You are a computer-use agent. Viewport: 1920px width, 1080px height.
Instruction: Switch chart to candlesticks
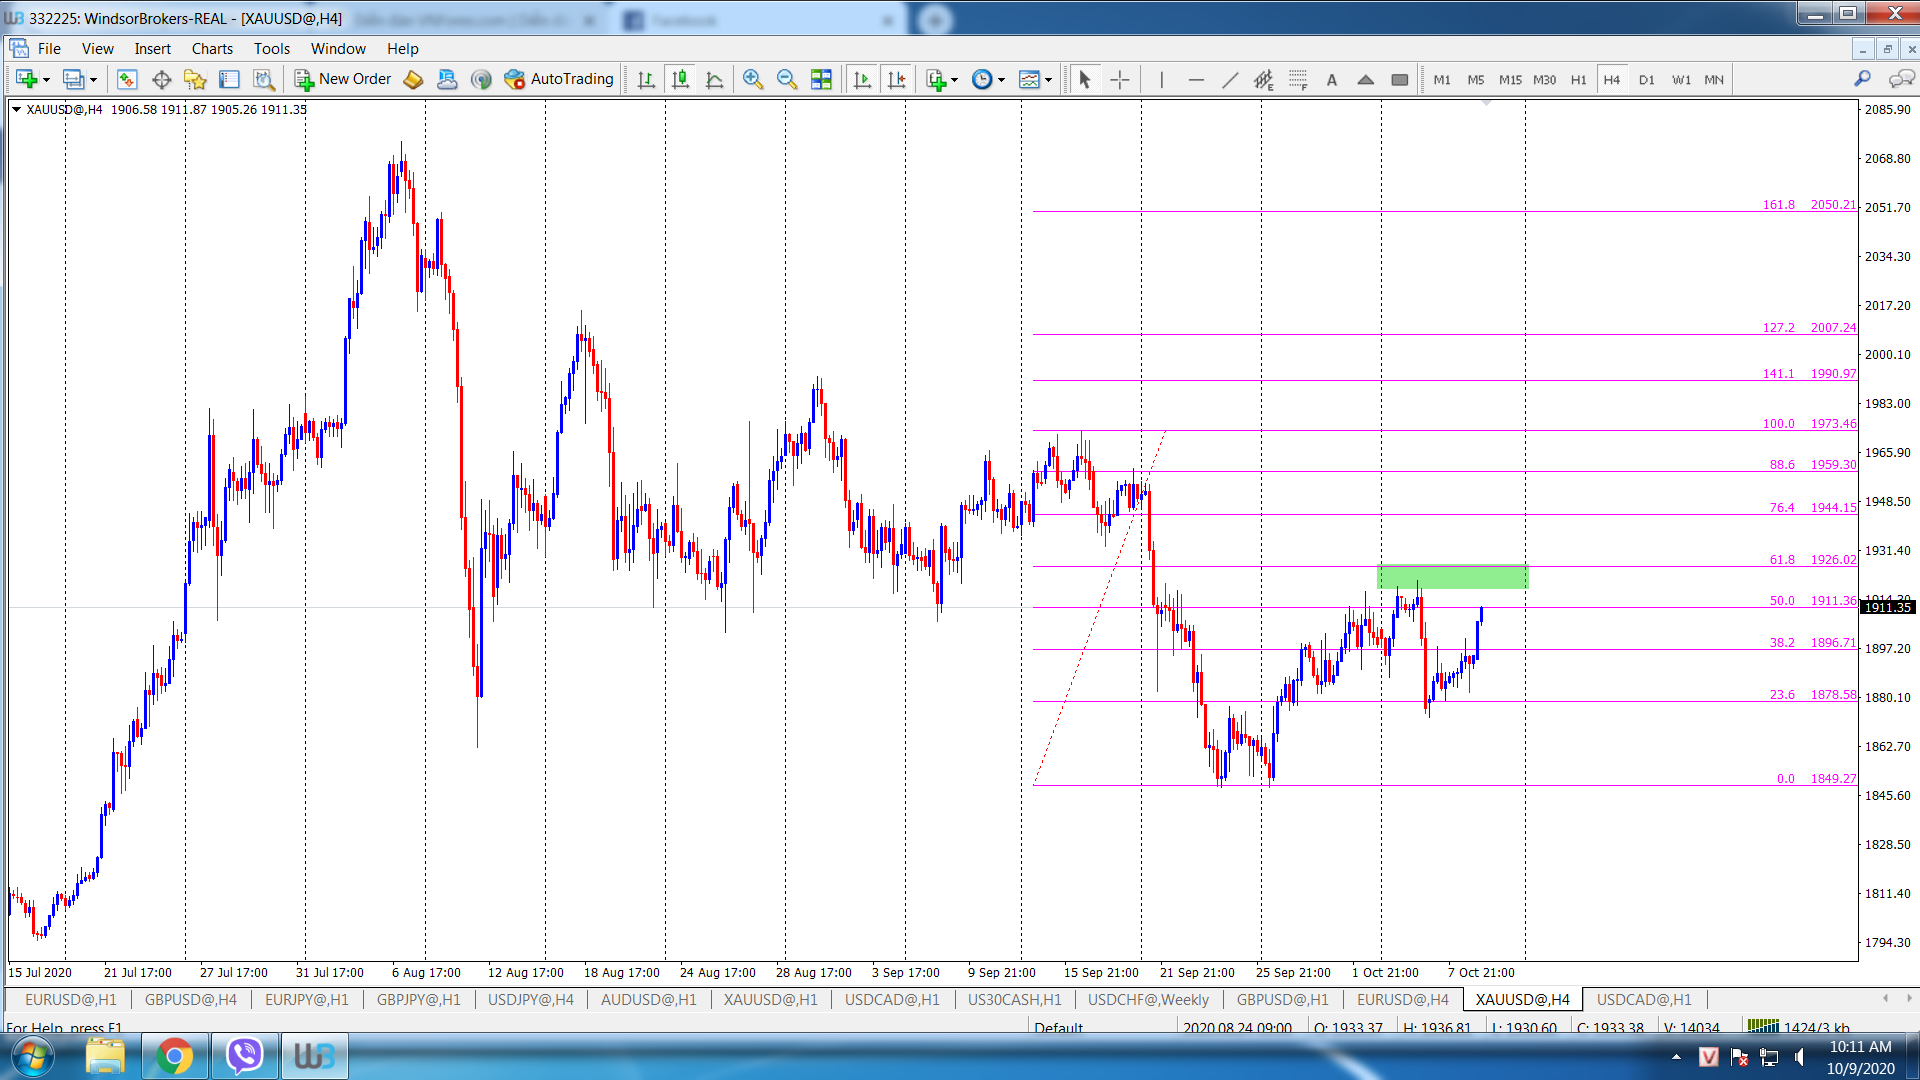[x=680, y=79]
